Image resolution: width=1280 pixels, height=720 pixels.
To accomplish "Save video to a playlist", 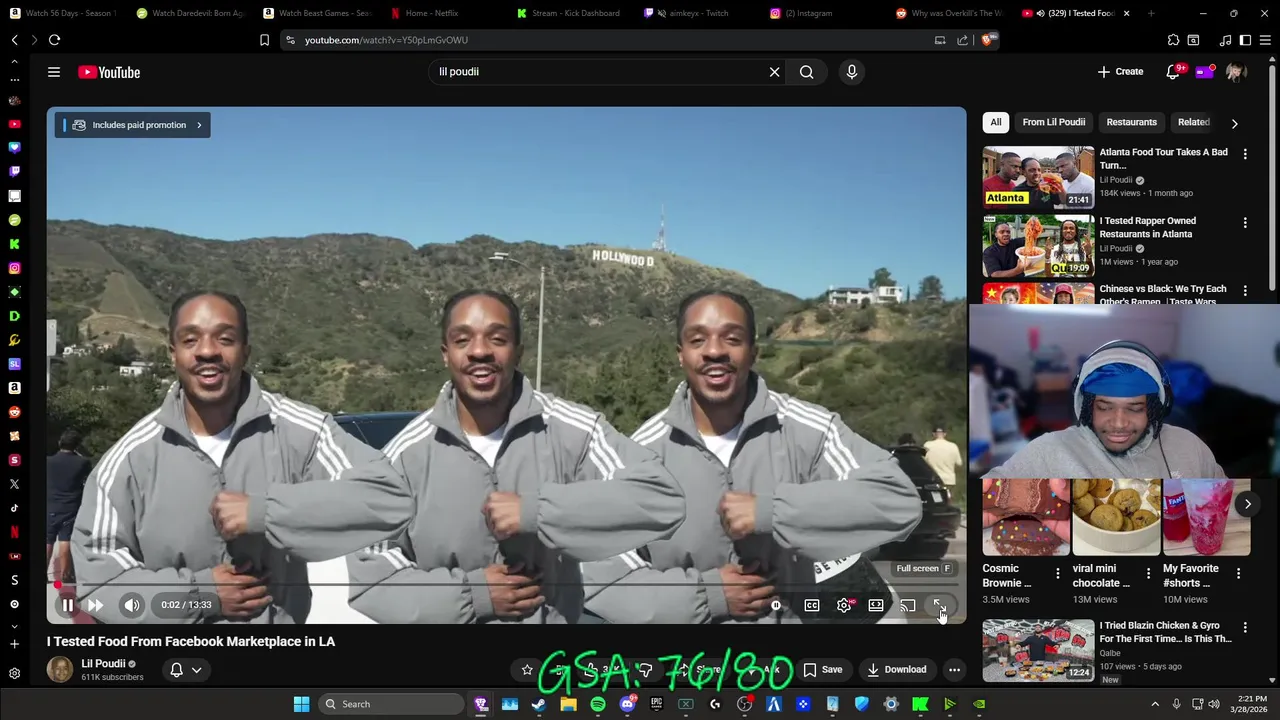I will coord(822,670).
